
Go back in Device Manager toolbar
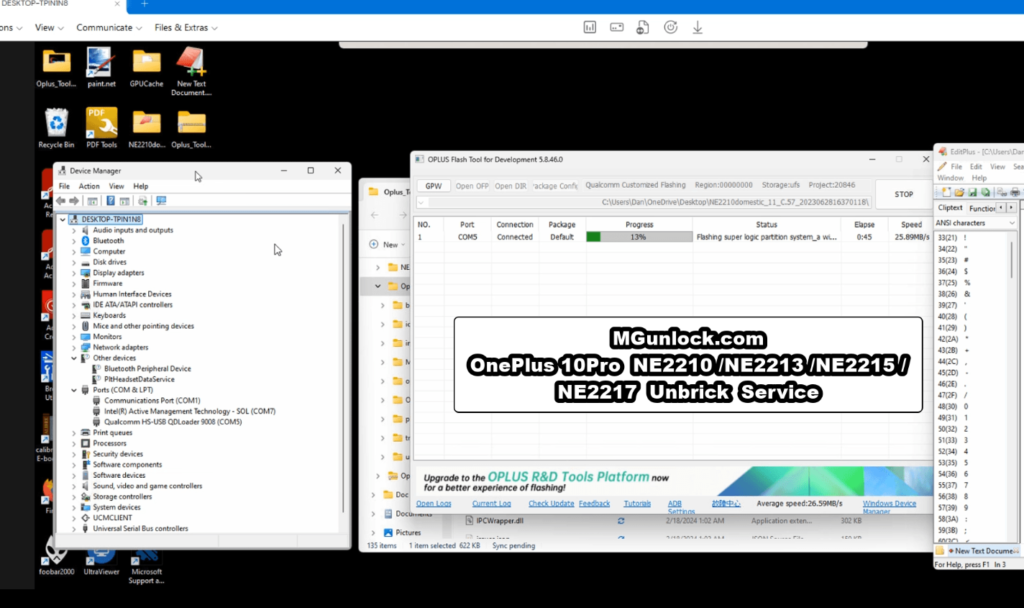click(x=61, y=201)
